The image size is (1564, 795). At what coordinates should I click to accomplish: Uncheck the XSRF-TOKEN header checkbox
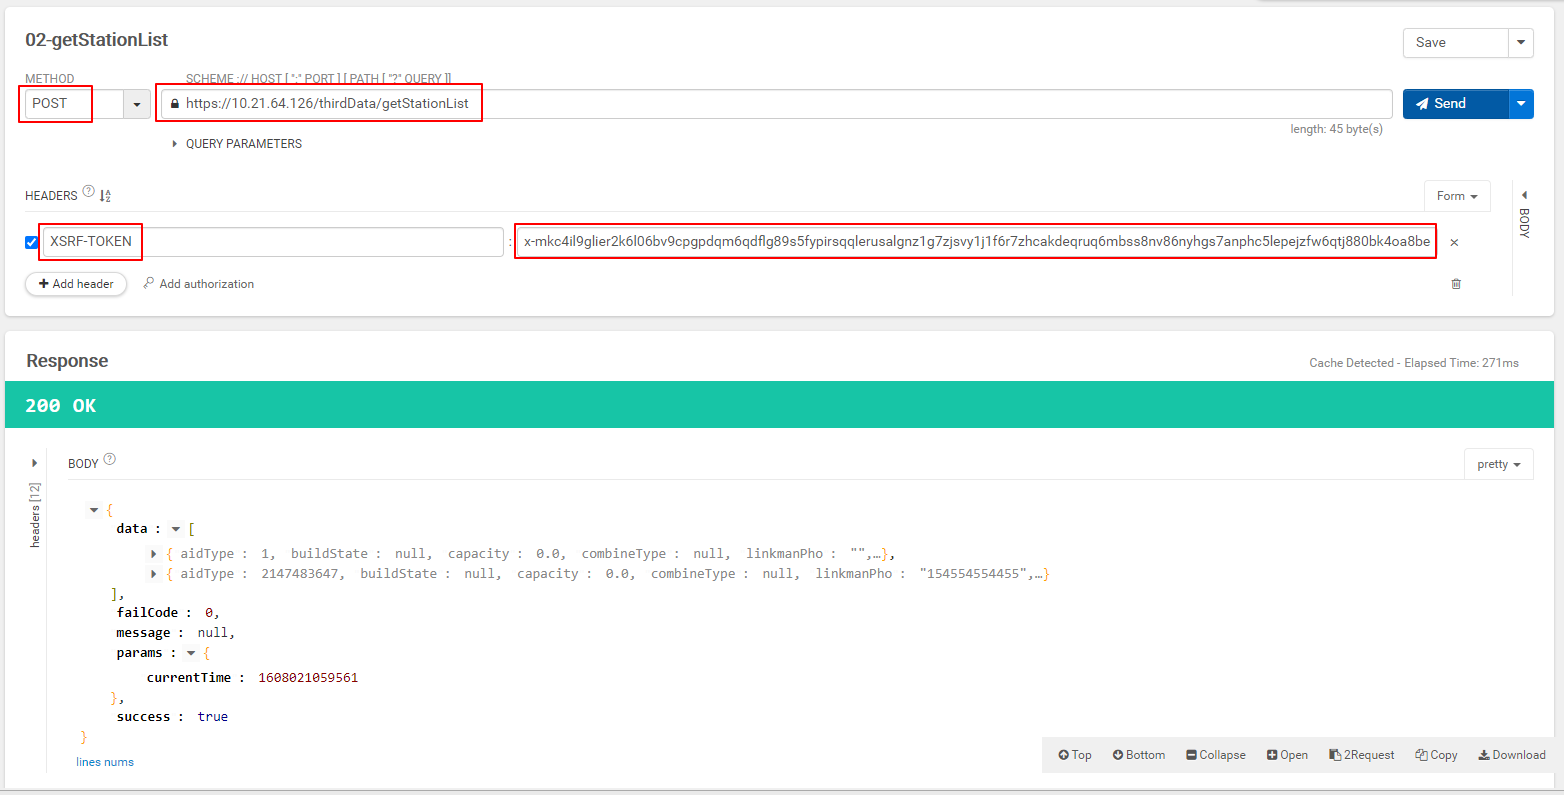(x=32, y=242)
